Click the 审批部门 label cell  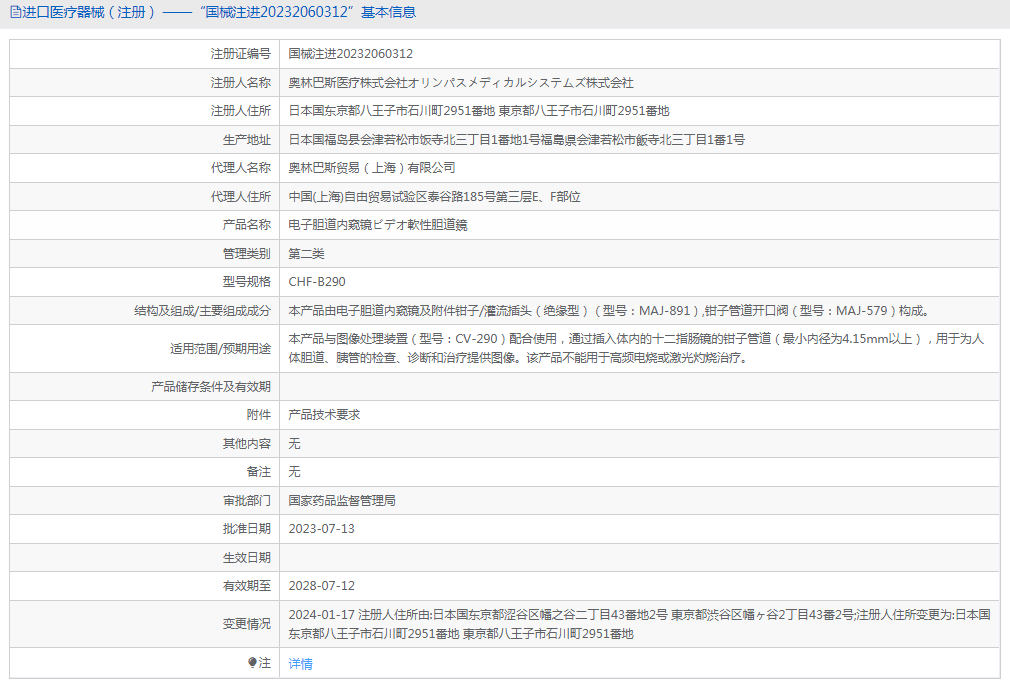point(144,500)
